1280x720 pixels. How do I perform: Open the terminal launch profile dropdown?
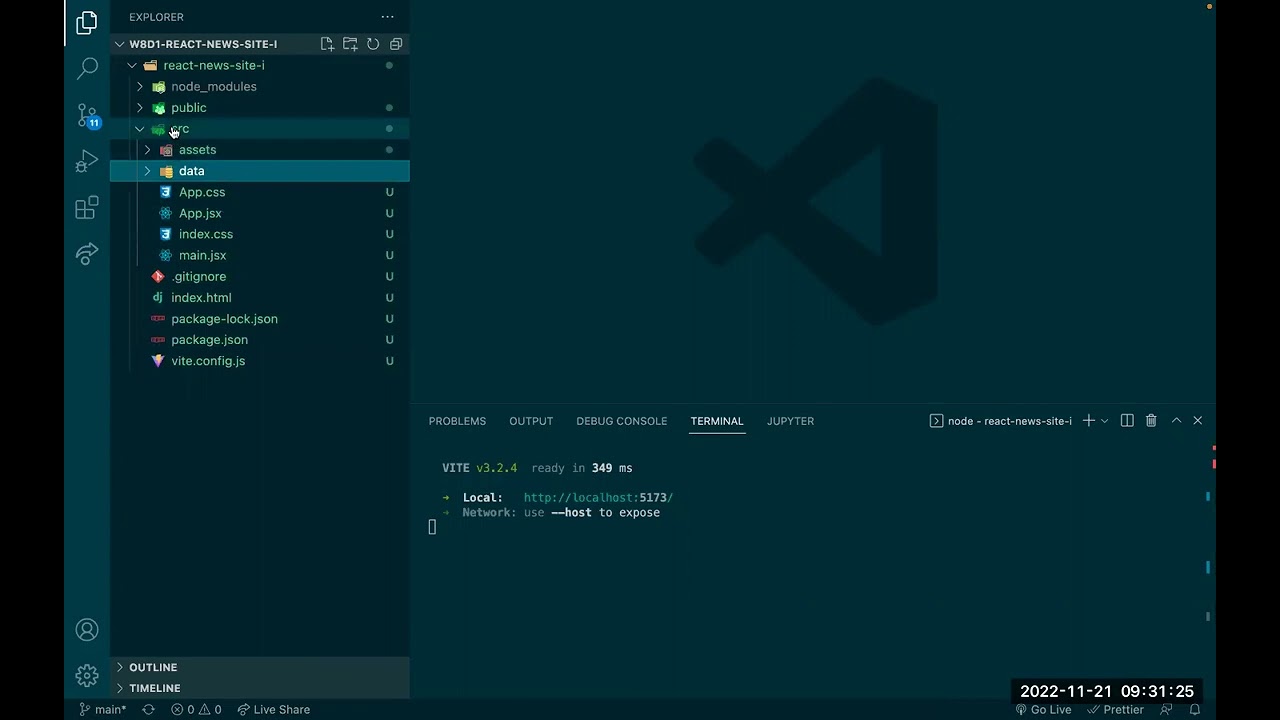coord(1104,421)
